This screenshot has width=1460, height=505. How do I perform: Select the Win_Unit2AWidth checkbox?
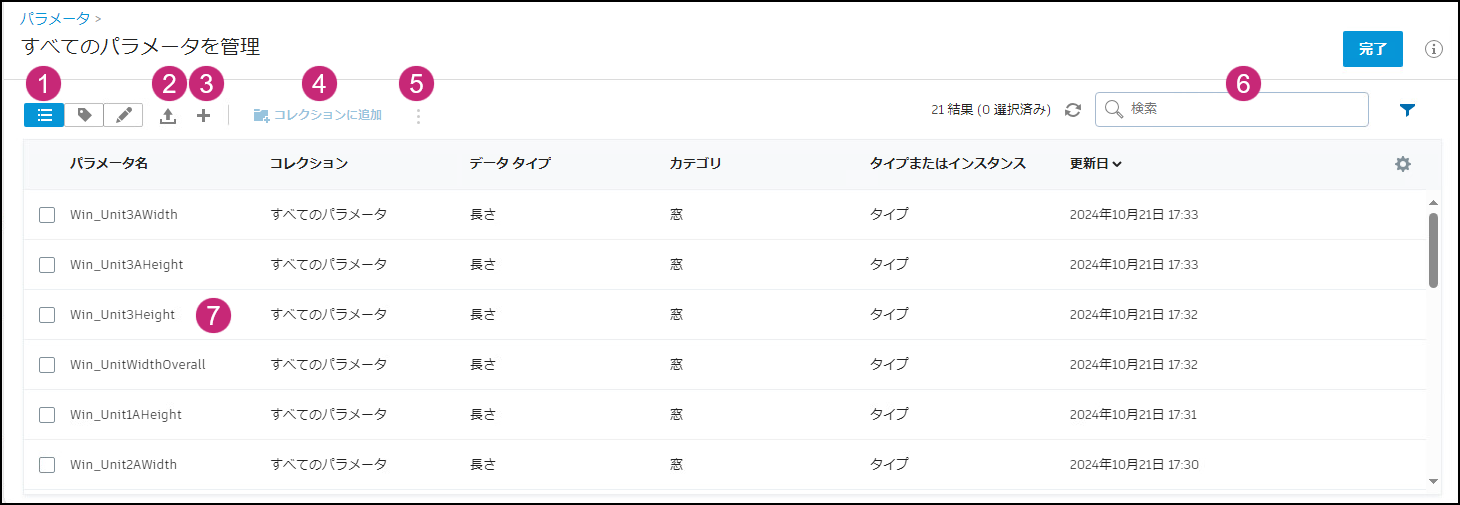(47, 464)
